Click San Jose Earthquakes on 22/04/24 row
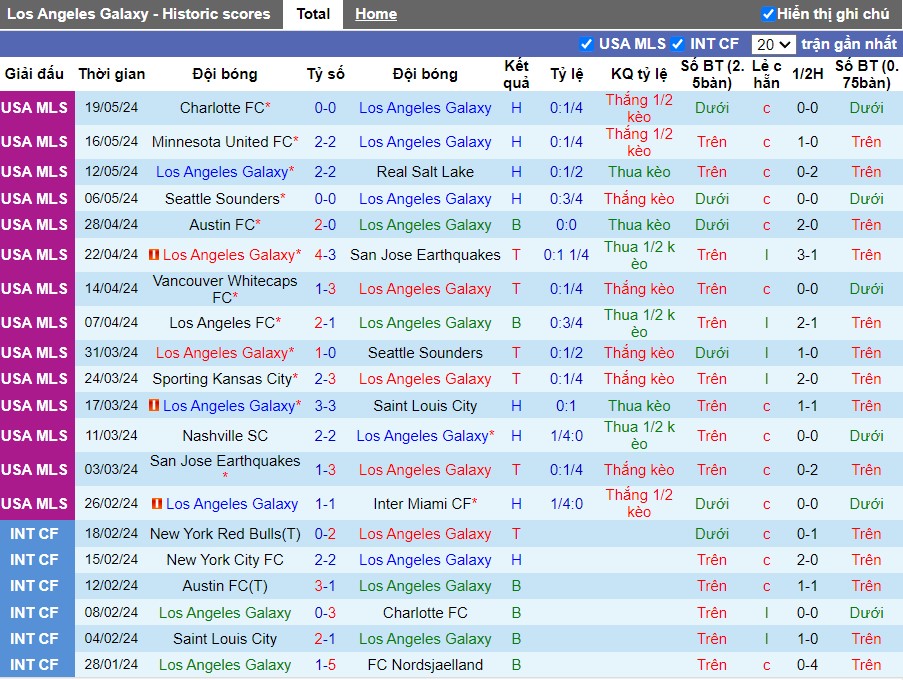Screen dimensions: 903x680 [x=425, y=254]
